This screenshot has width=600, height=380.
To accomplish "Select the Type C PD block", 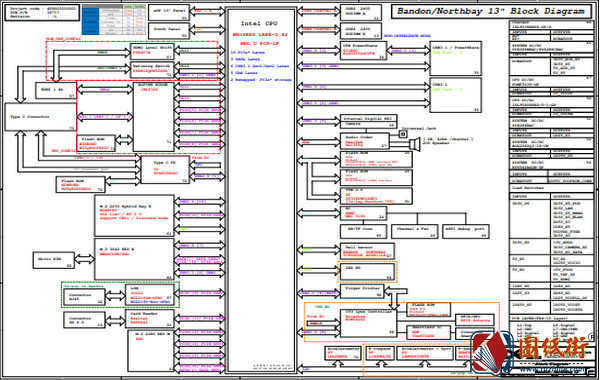I will [x=165, y=170].
